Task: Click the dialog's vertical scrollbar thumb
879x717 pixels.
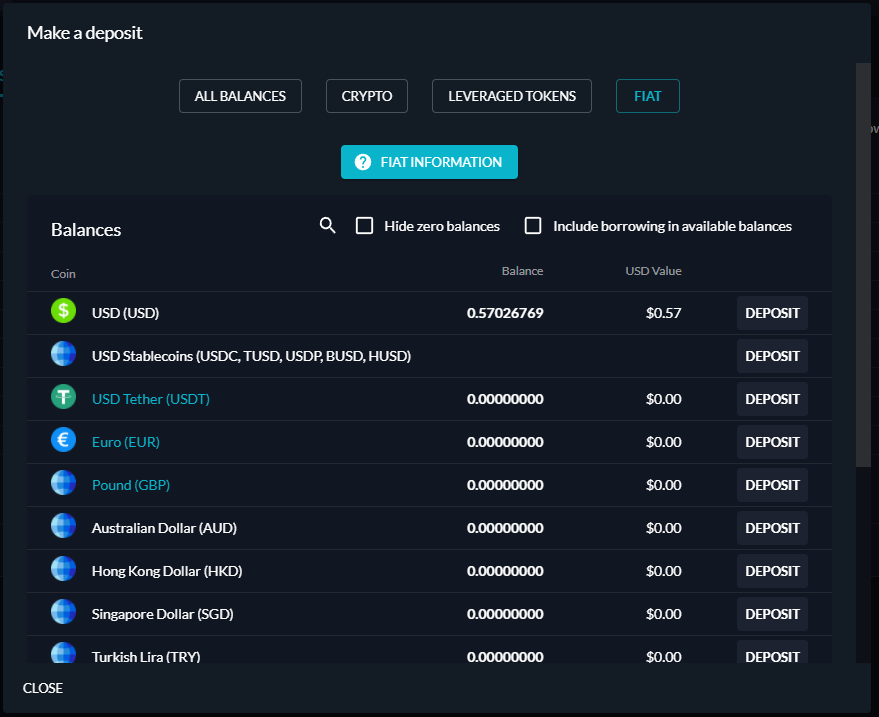Action: click(863, 265)
